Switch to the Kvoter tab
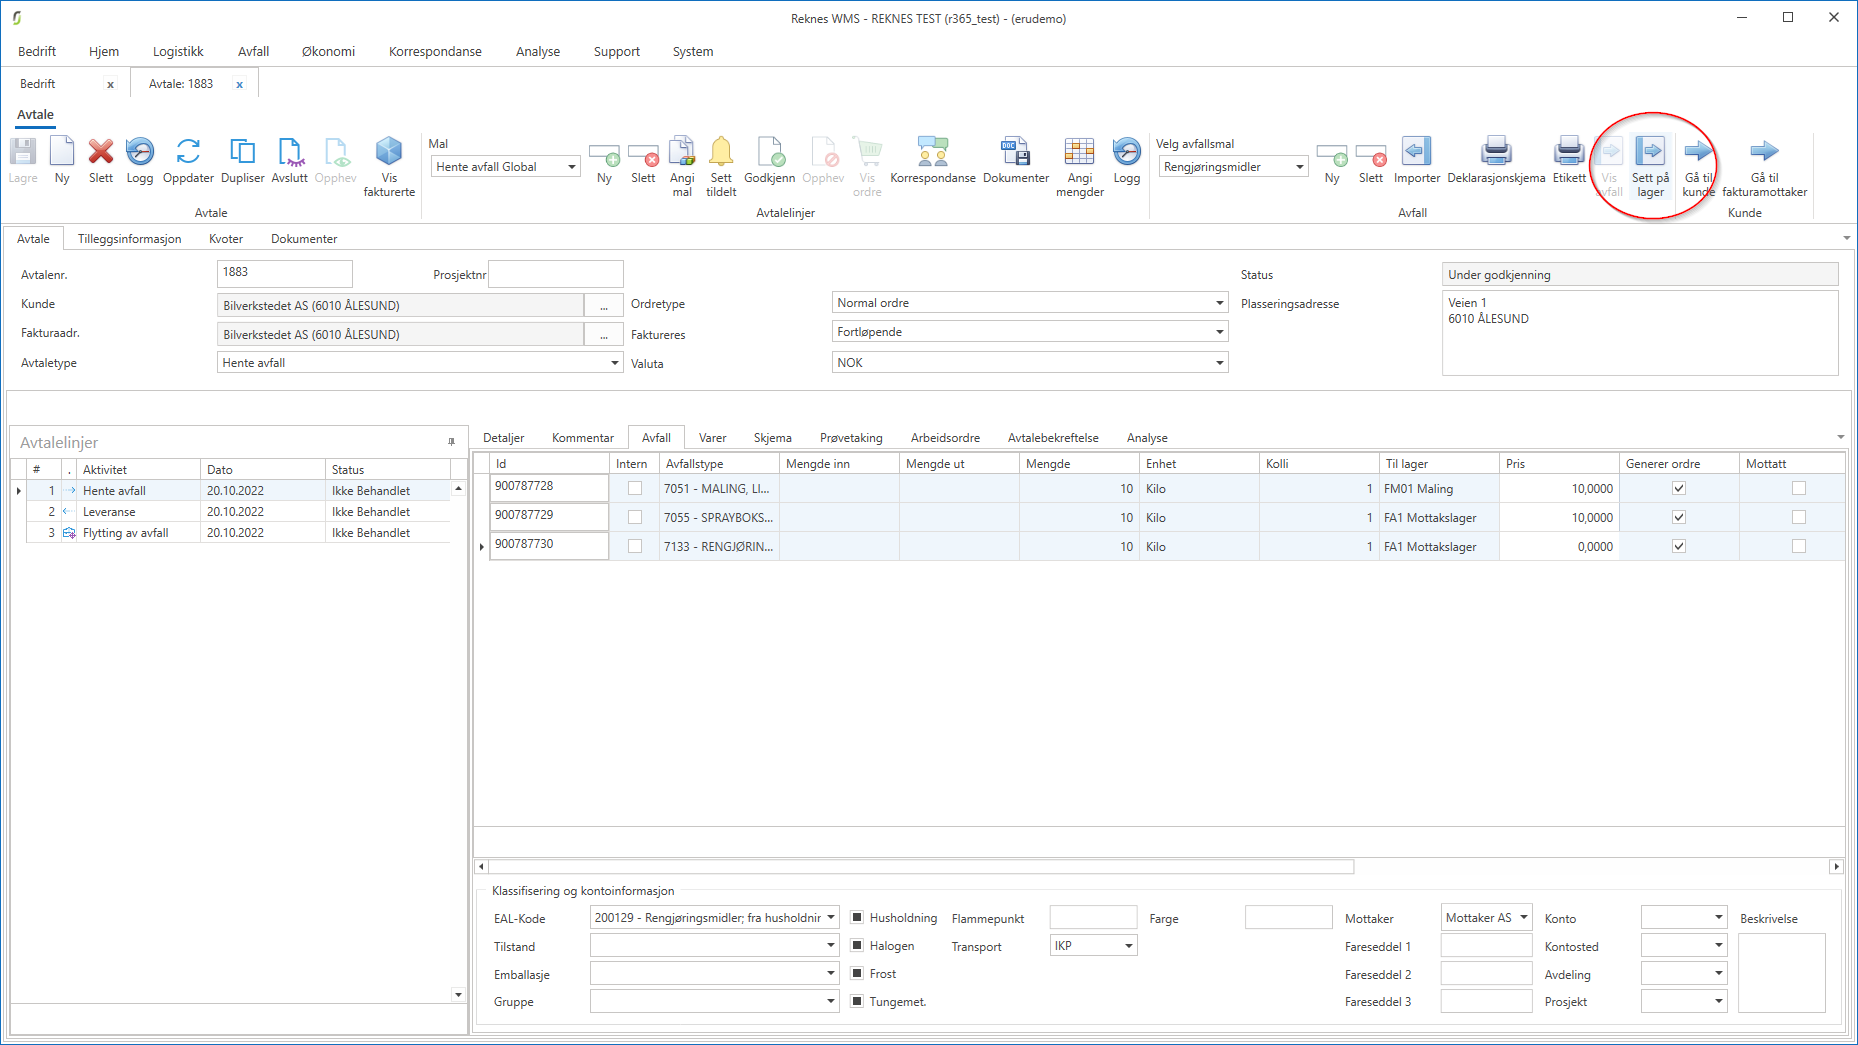 (x=226, y=239)
